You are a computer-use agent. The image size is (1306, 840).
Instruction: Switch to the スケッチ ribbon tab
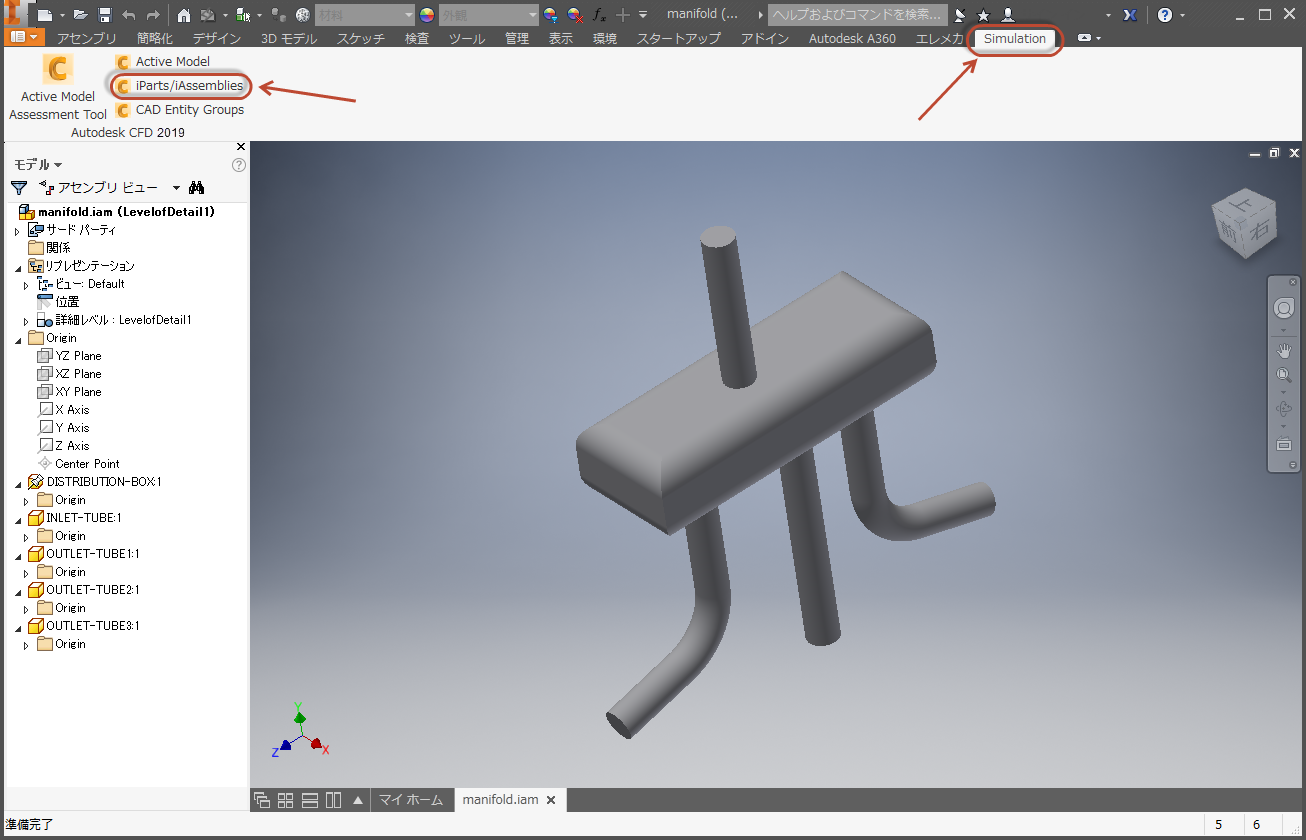click(x=361, y=39)
